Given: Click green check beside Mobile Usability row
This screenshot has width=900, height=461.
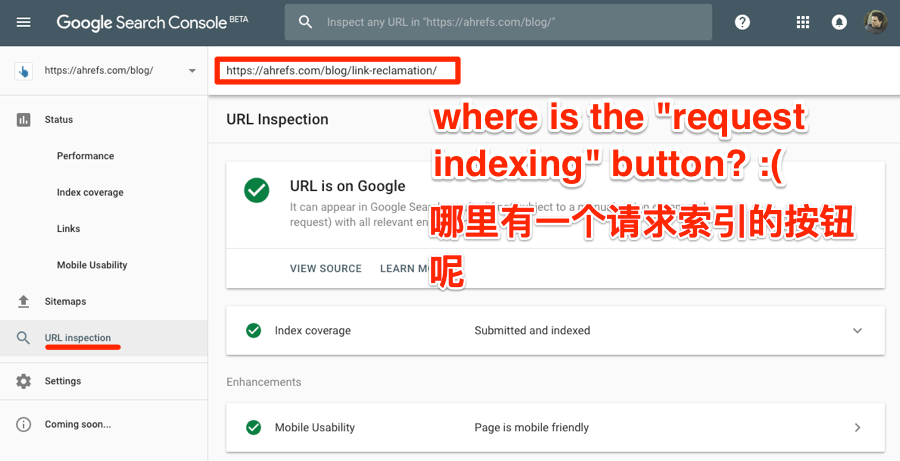Looking at the screenshot, I should click(253, 427).
